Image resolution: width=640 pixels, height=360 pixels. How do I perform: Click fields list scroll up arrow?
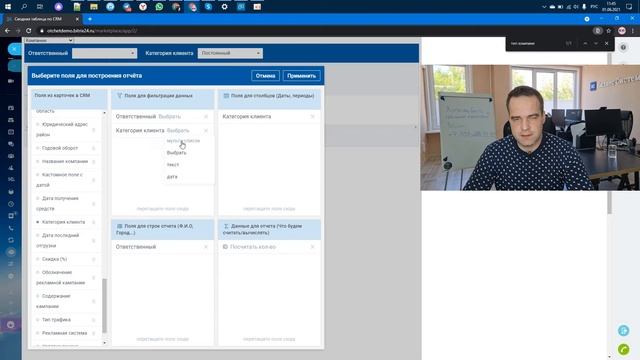(x=104, y=113)
